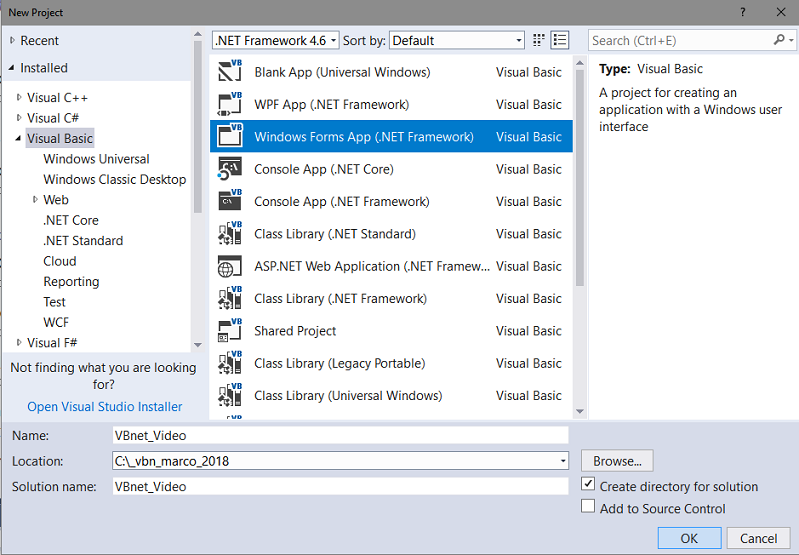Select the Reporting category
Screen dimensions: 799x555
[71, 281]
